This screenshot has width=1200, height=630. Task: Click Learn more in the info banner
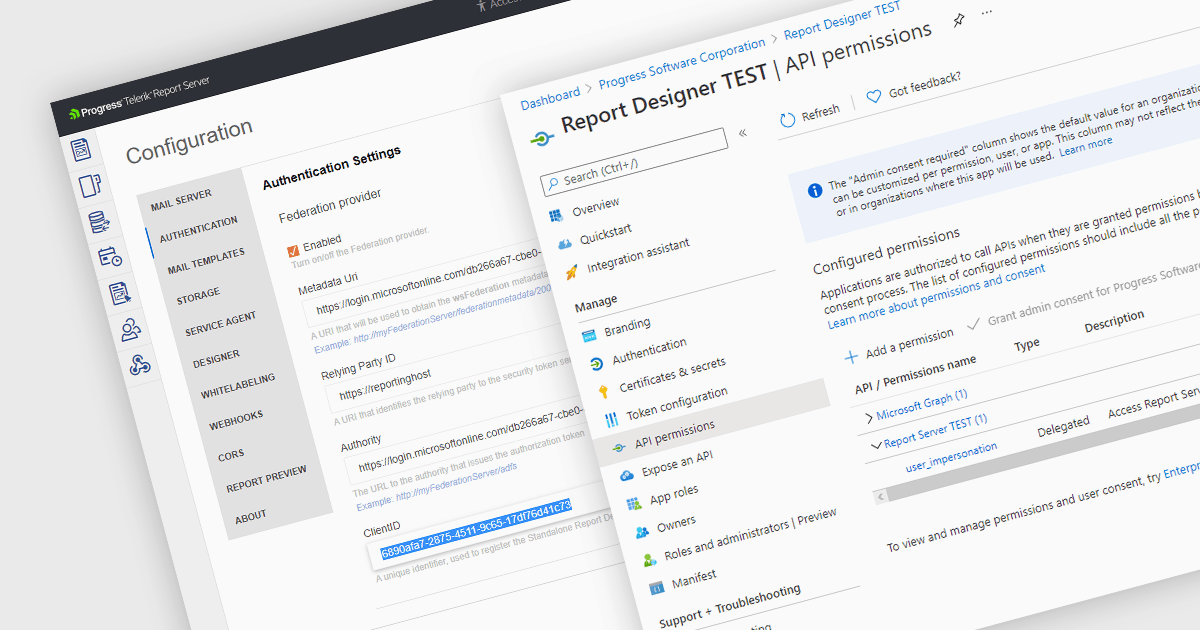(x=1086, y=147)
